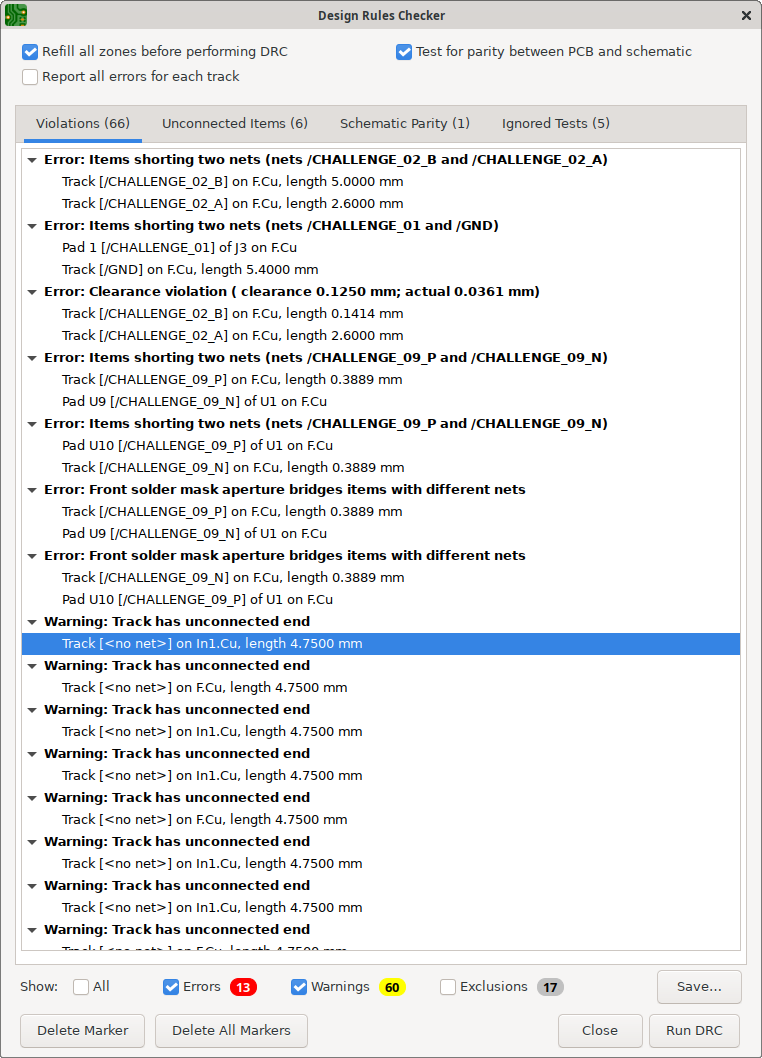
Task: Click the Delete All Markers button
Action: 231,1030
